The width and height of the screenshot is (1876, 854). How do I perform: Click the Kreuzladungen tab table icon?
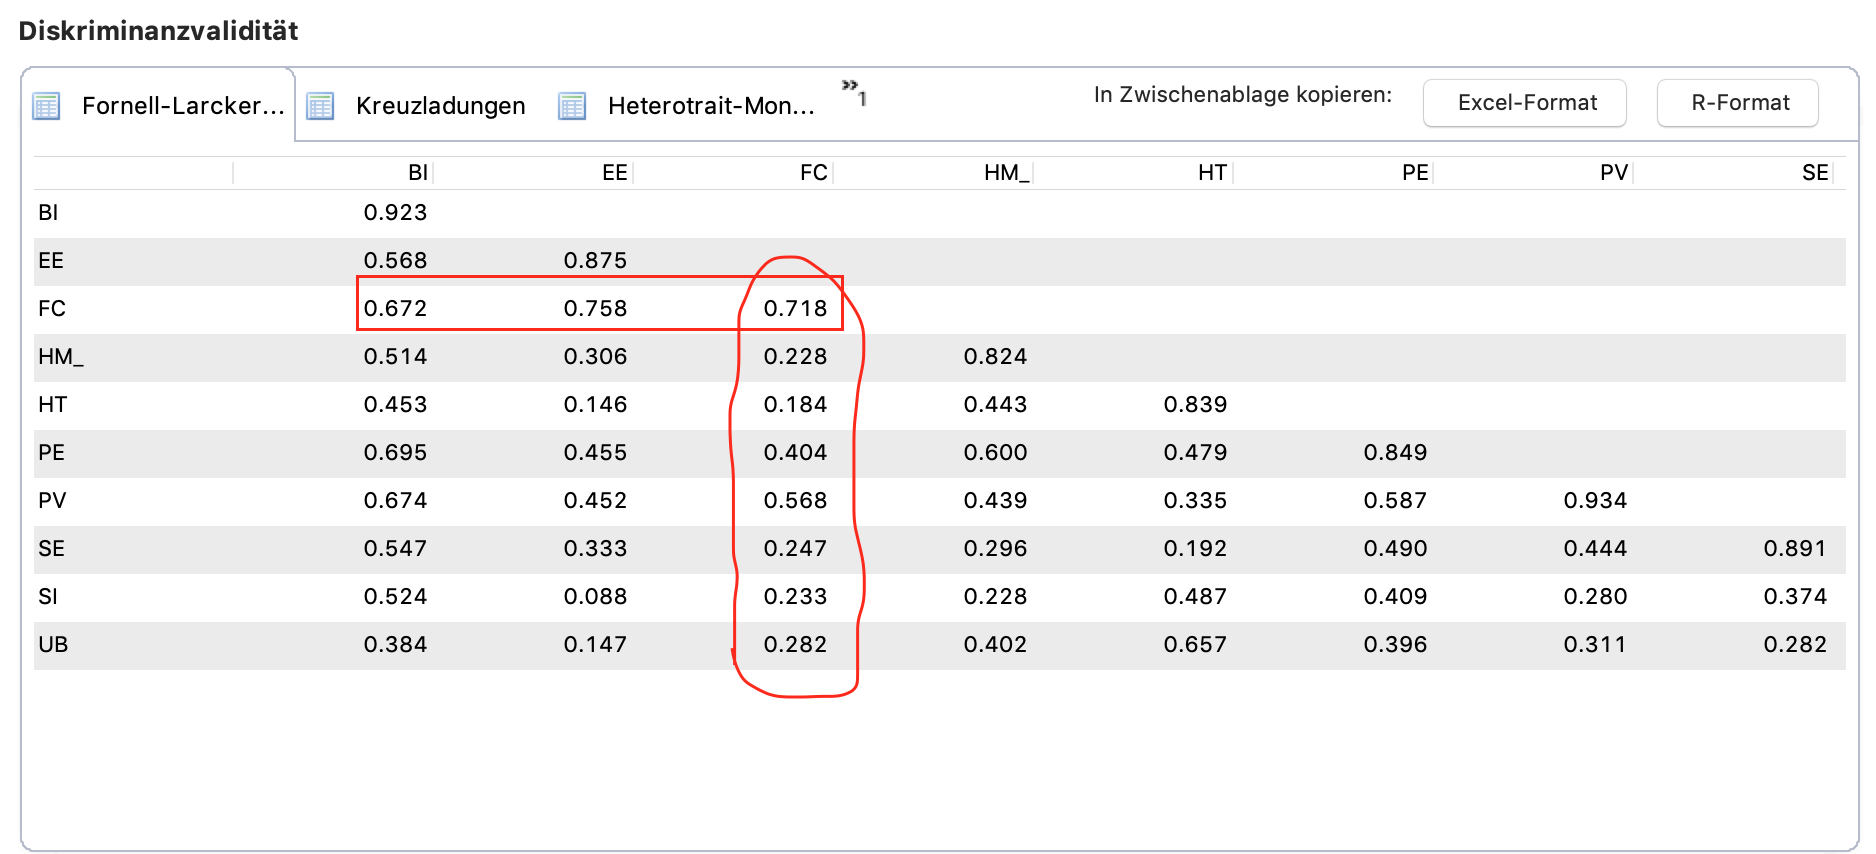click(x=320, y=105)
